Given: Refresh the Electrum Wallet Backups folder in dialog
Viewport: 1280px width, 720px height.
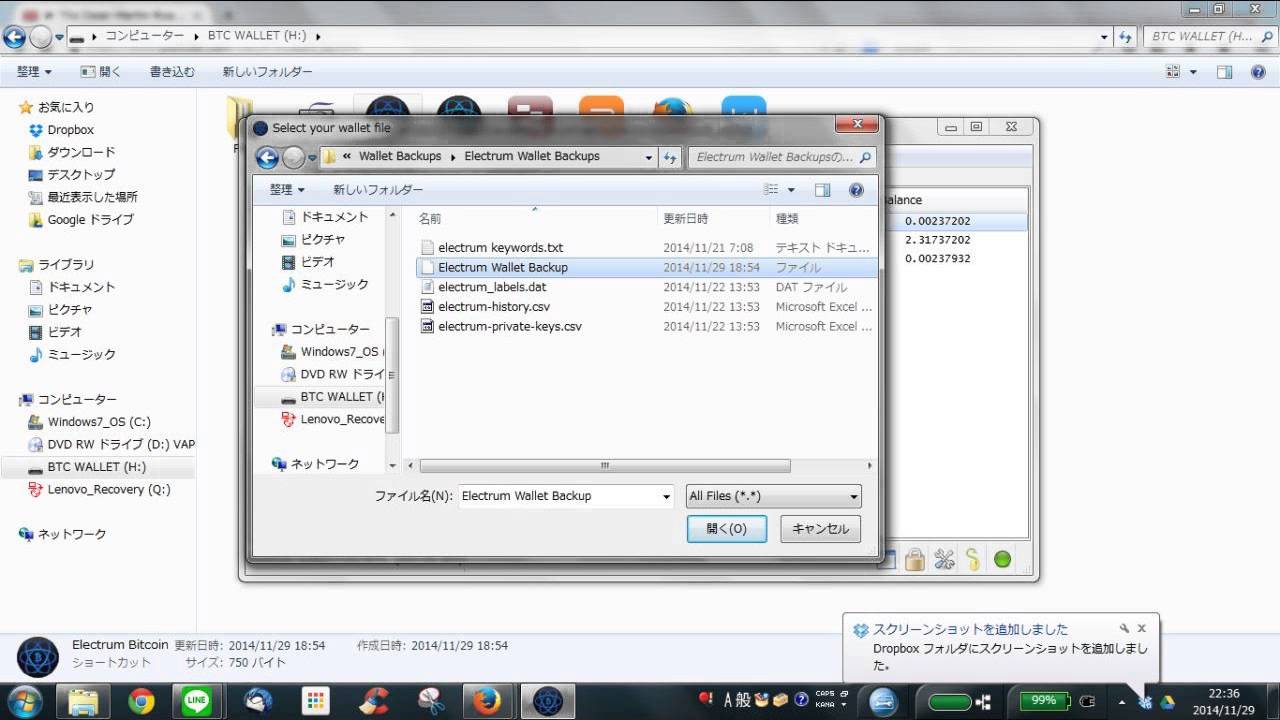Looking at the screenshot, I should click(x=671, y=157).
